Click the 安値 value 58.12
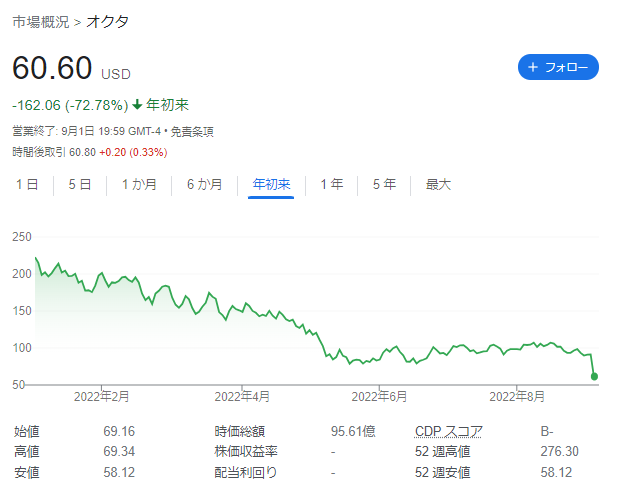 point(119,473)
